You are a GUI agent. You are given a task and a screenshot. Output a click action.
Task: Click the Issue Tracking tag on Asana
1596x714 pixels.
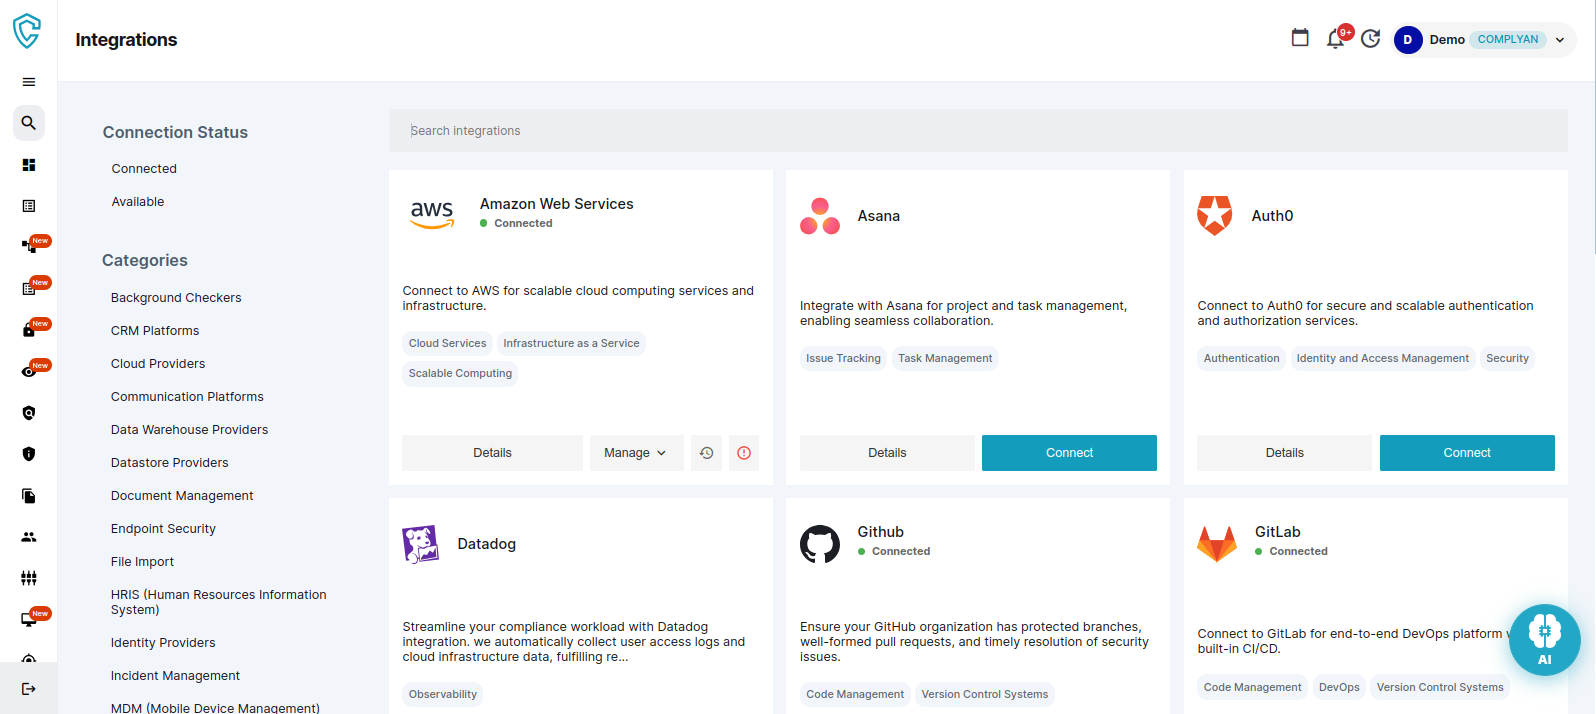coord(843,359)
